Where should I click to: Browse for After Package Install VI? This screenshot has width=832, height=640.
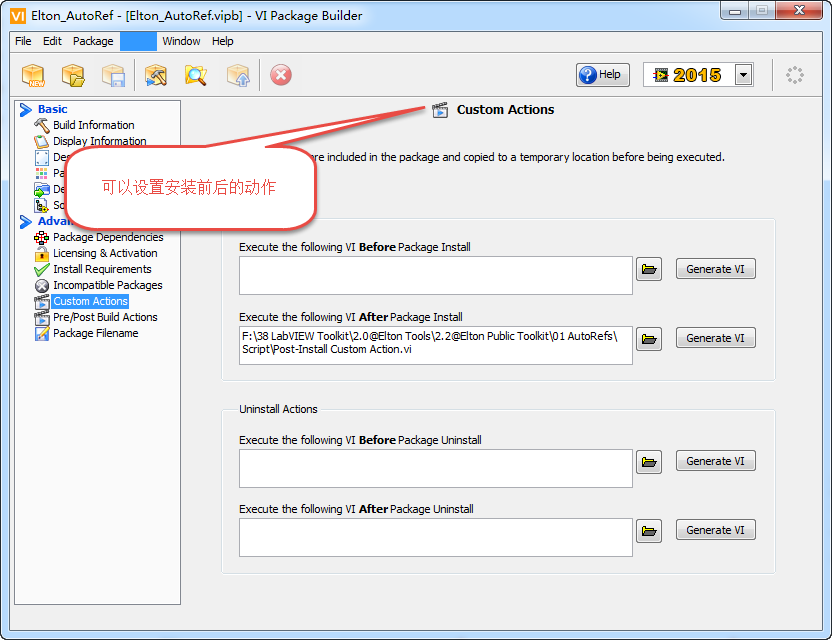pos(649,339)
